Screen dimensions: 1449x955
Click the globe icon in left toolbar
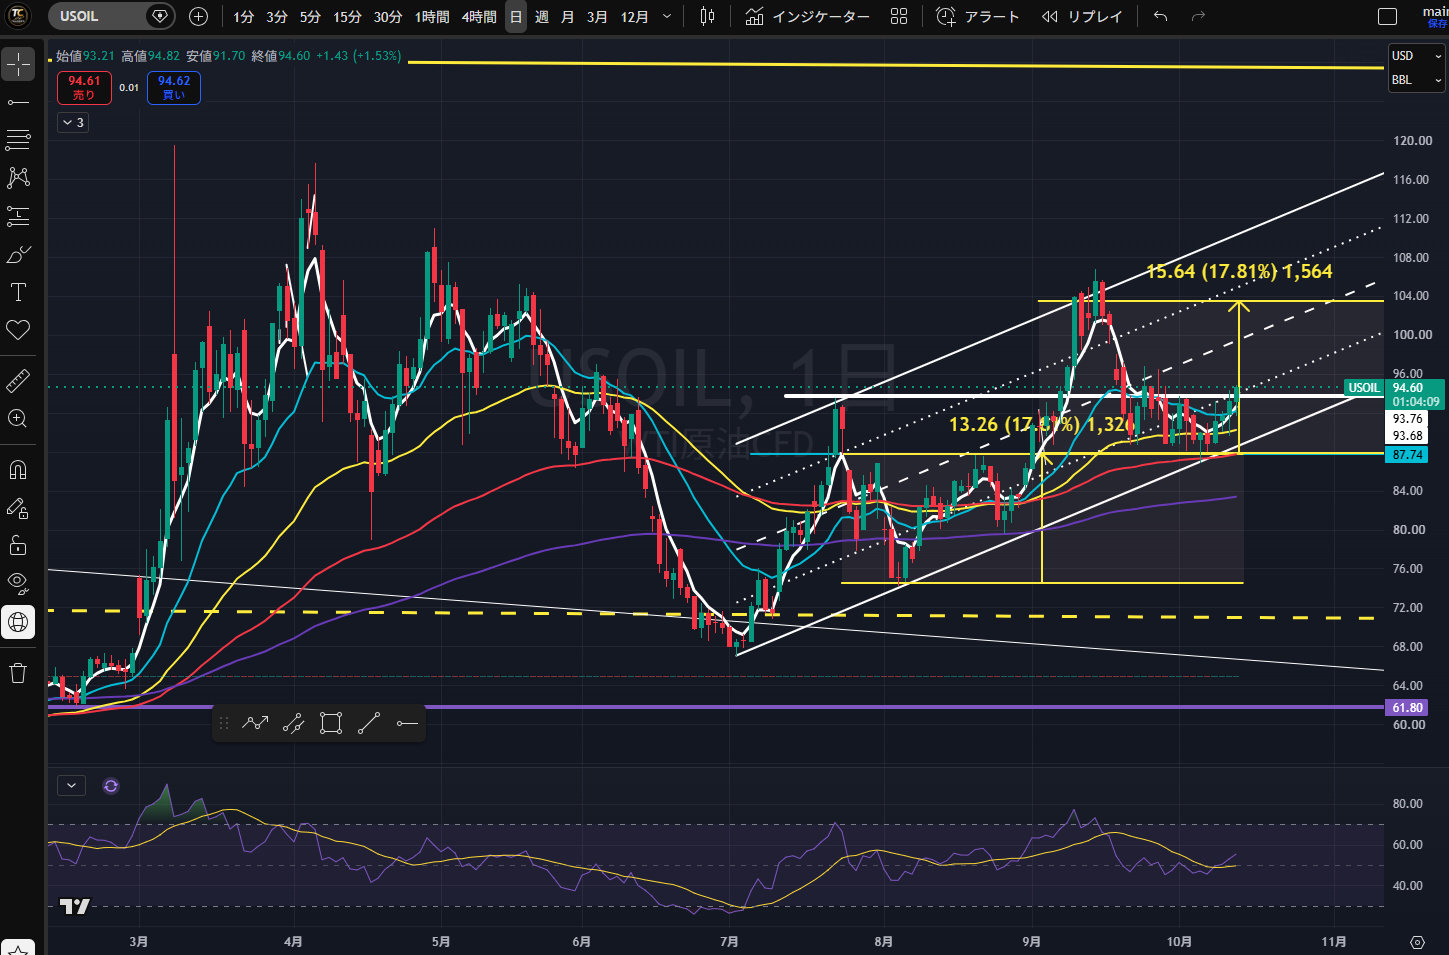[x=18, y=622]
